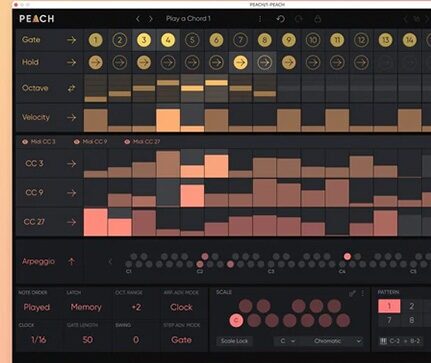This screenshot has height=363, width=431.
Task: Open Clock 1/16 rate selector
Action: pos(38,340)
